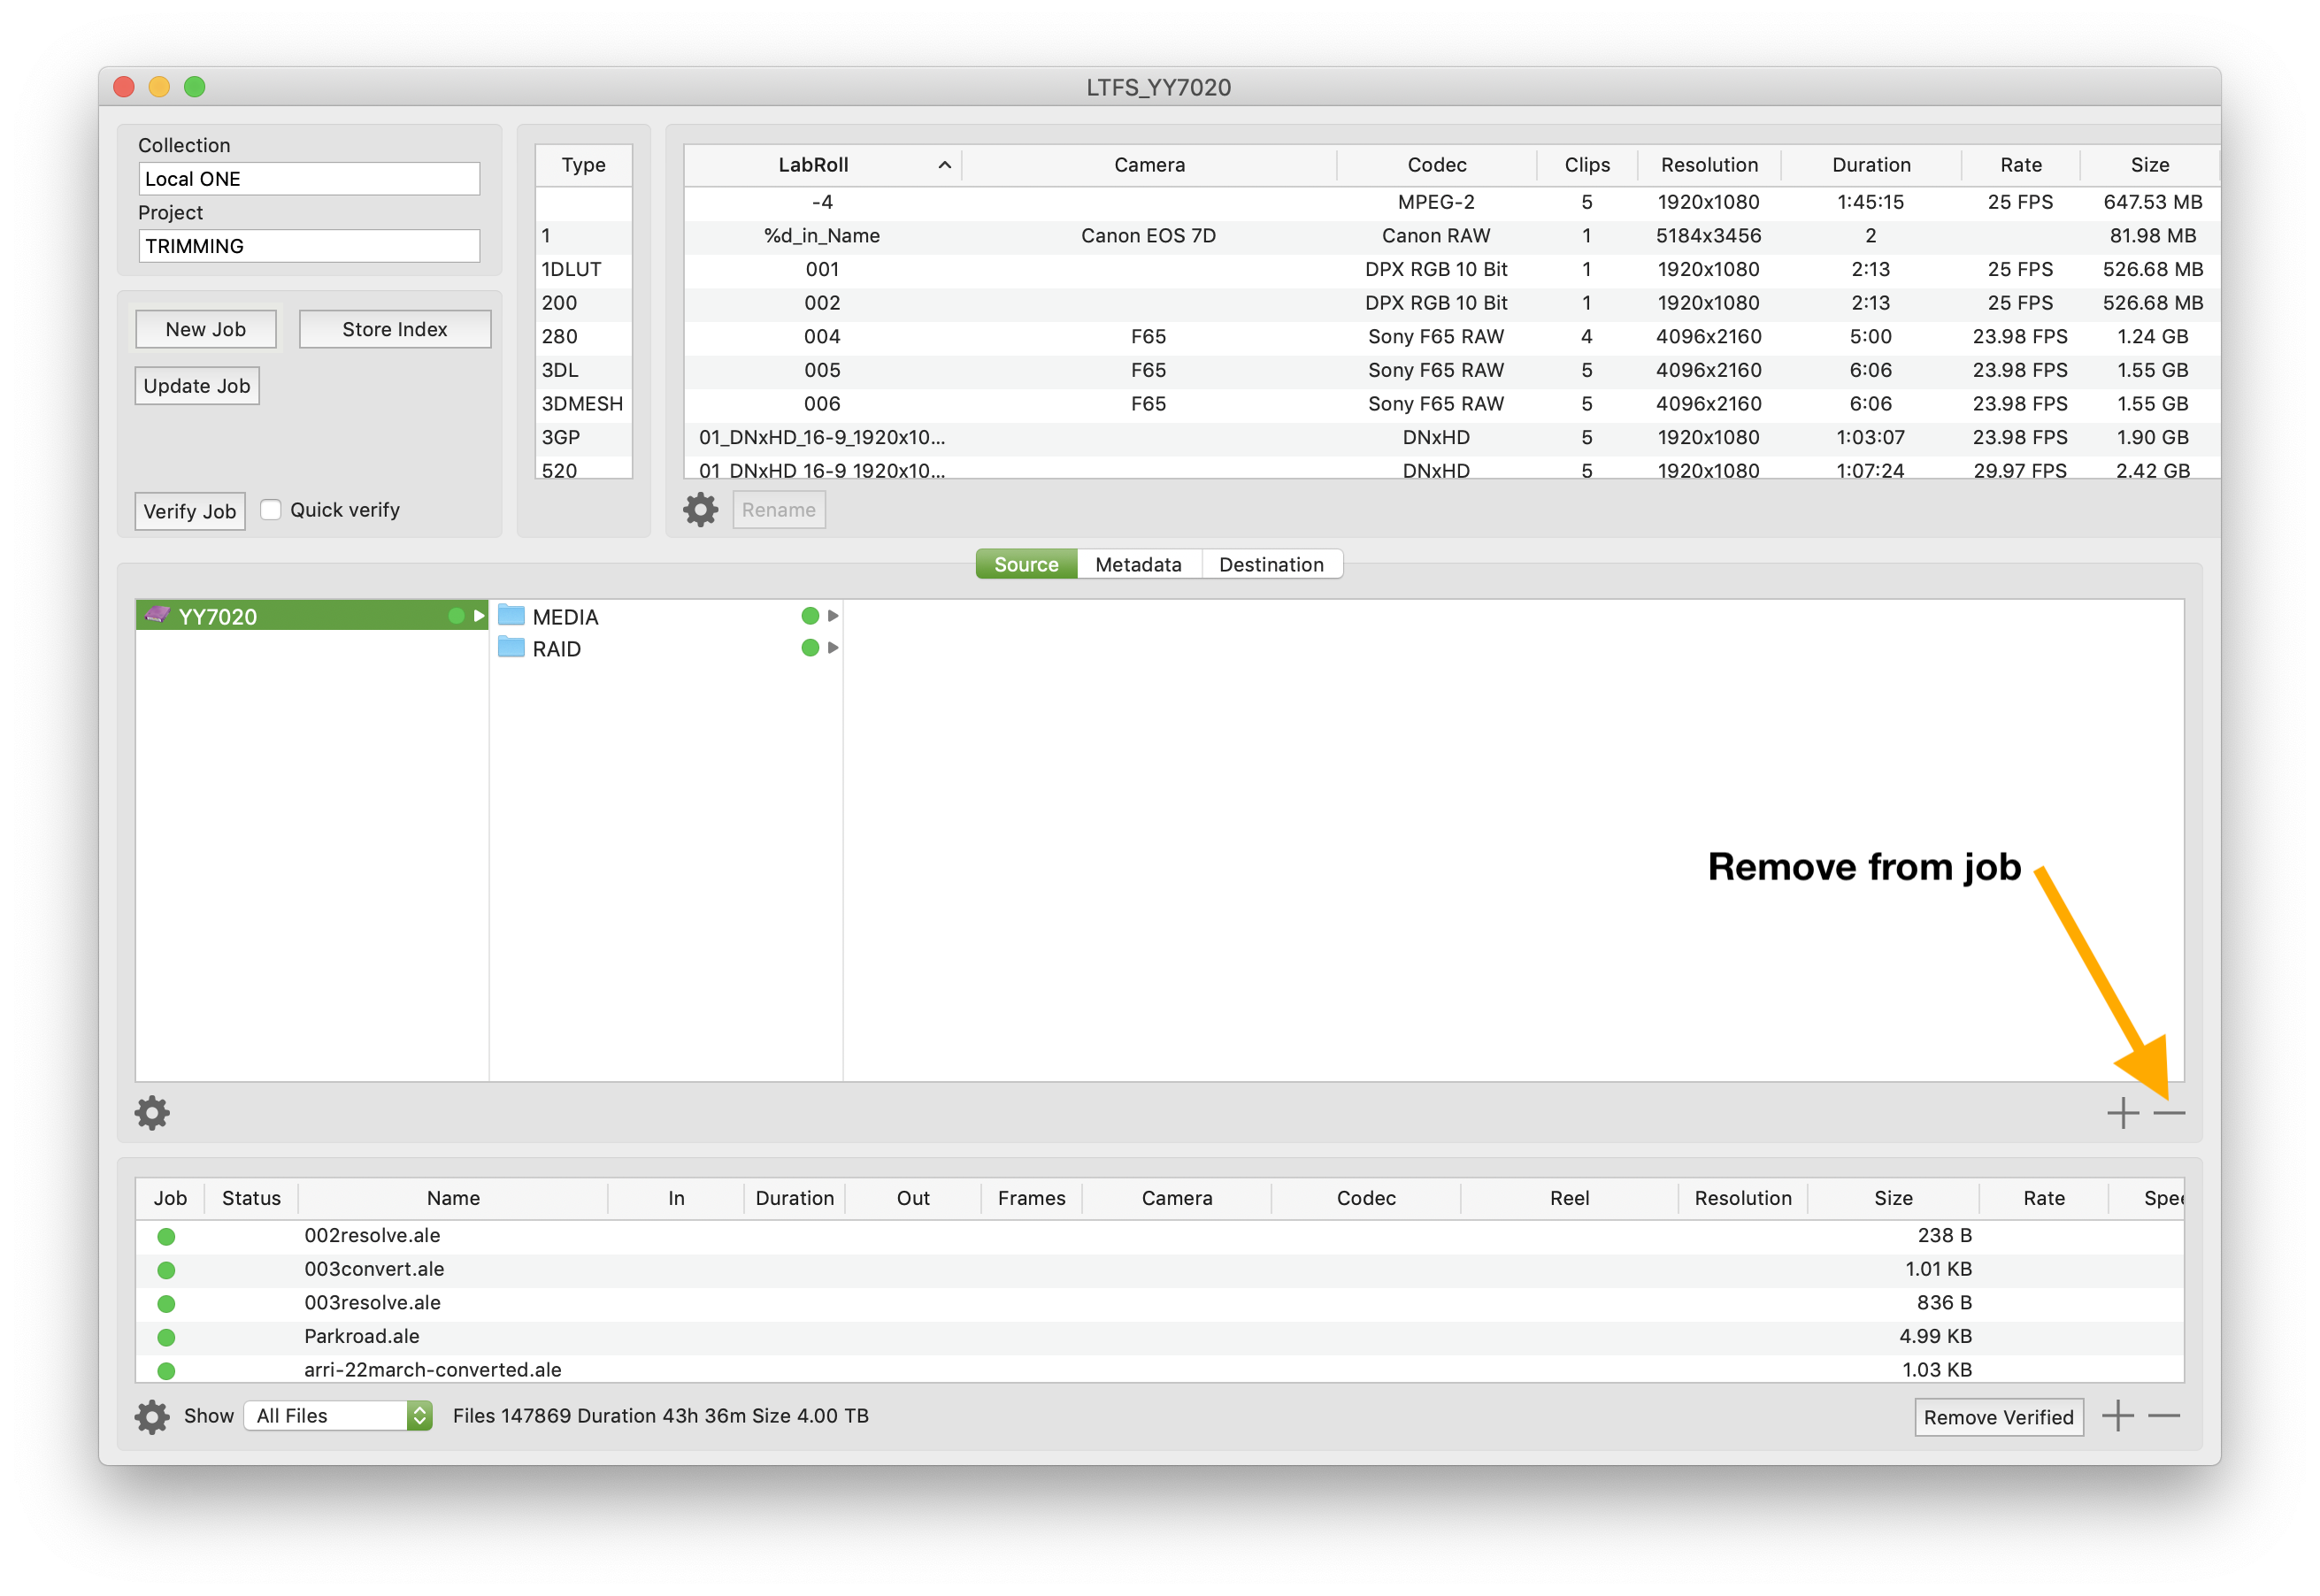Toggle the Quick verify checkbox
The height and width of the screenshot is (1596, 2320).
point(270,510)
